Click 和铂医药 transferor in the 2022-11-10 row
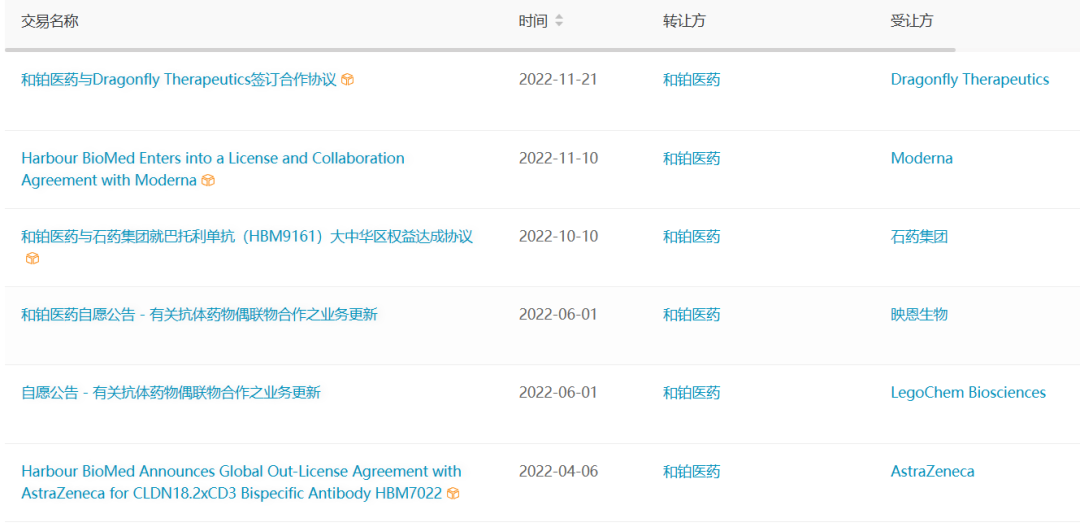The image size is (1080, 527). coord(692,158)
